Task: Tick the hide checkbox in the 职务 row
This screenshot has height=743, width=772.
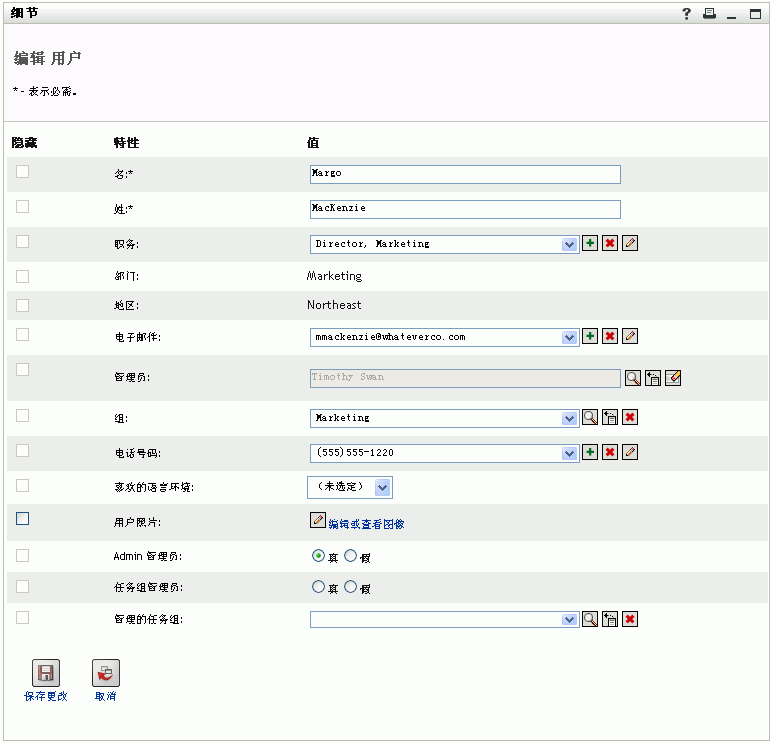Action: coord(23,241)
